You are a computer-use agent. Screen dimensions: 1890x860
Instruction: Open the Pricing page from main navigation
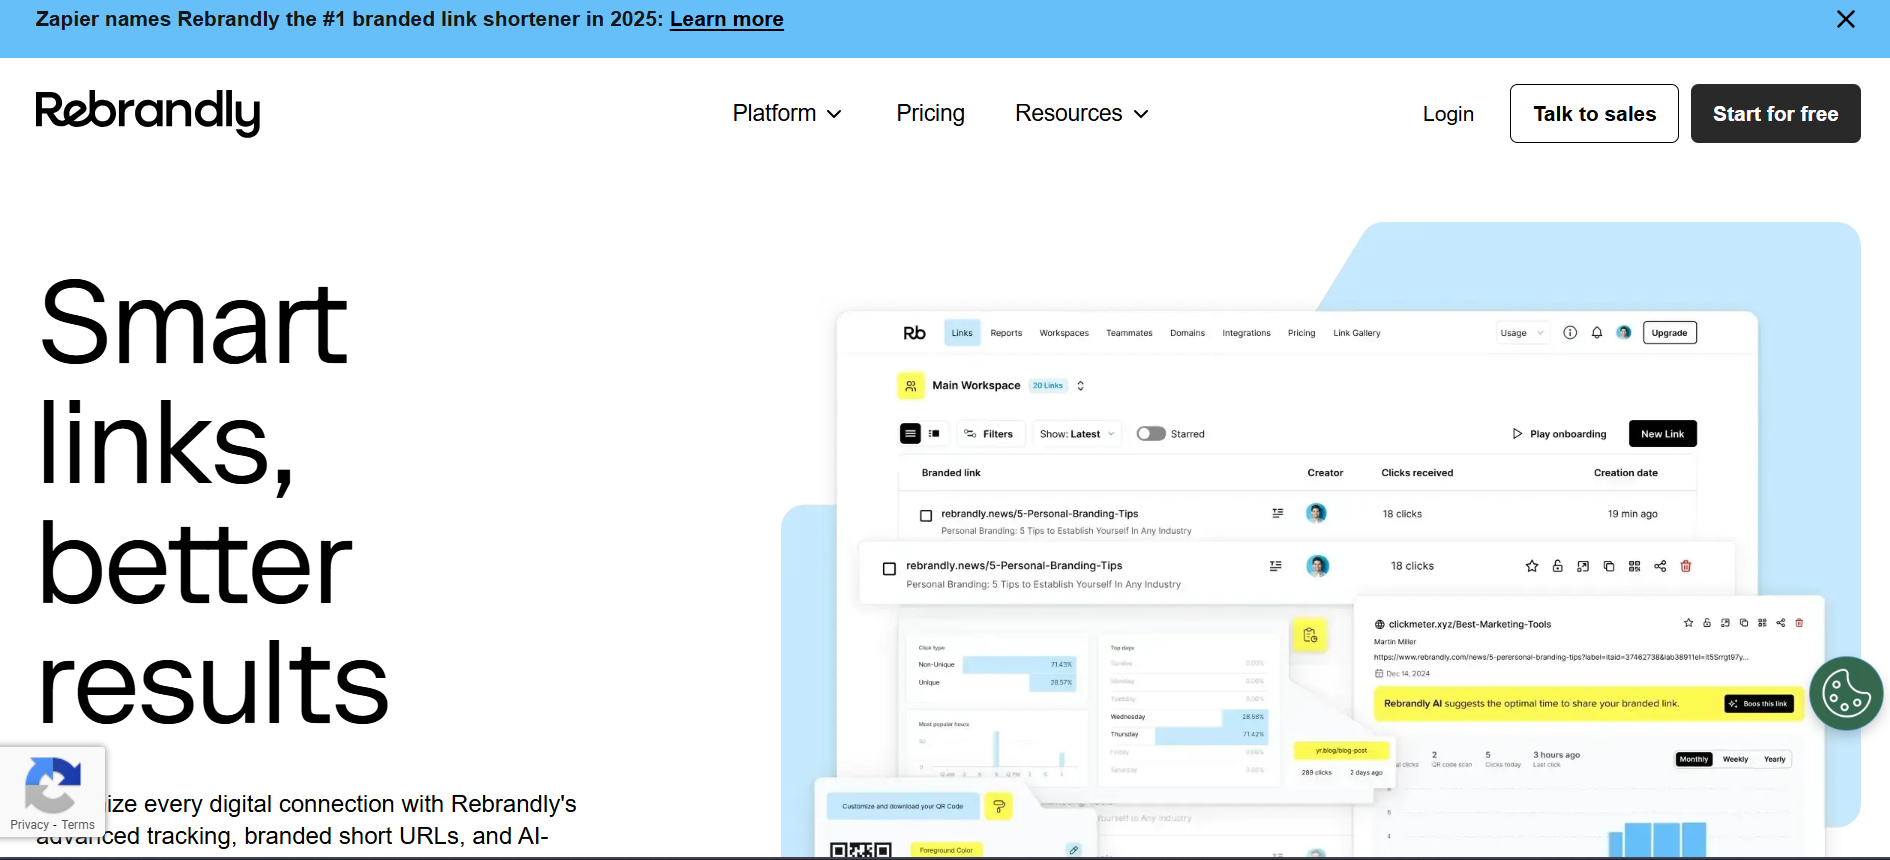tap(930, 114)
